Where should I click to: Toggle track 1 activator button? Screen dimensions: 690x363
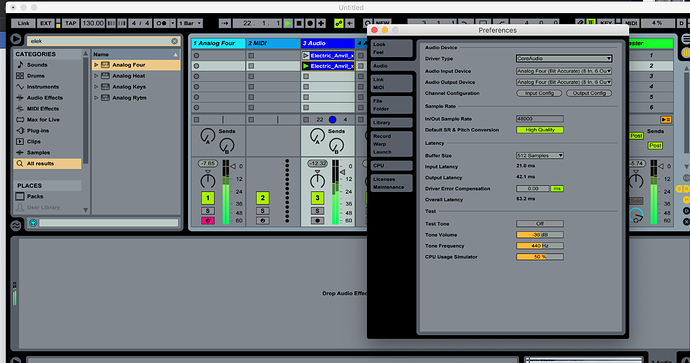[208, 198]
